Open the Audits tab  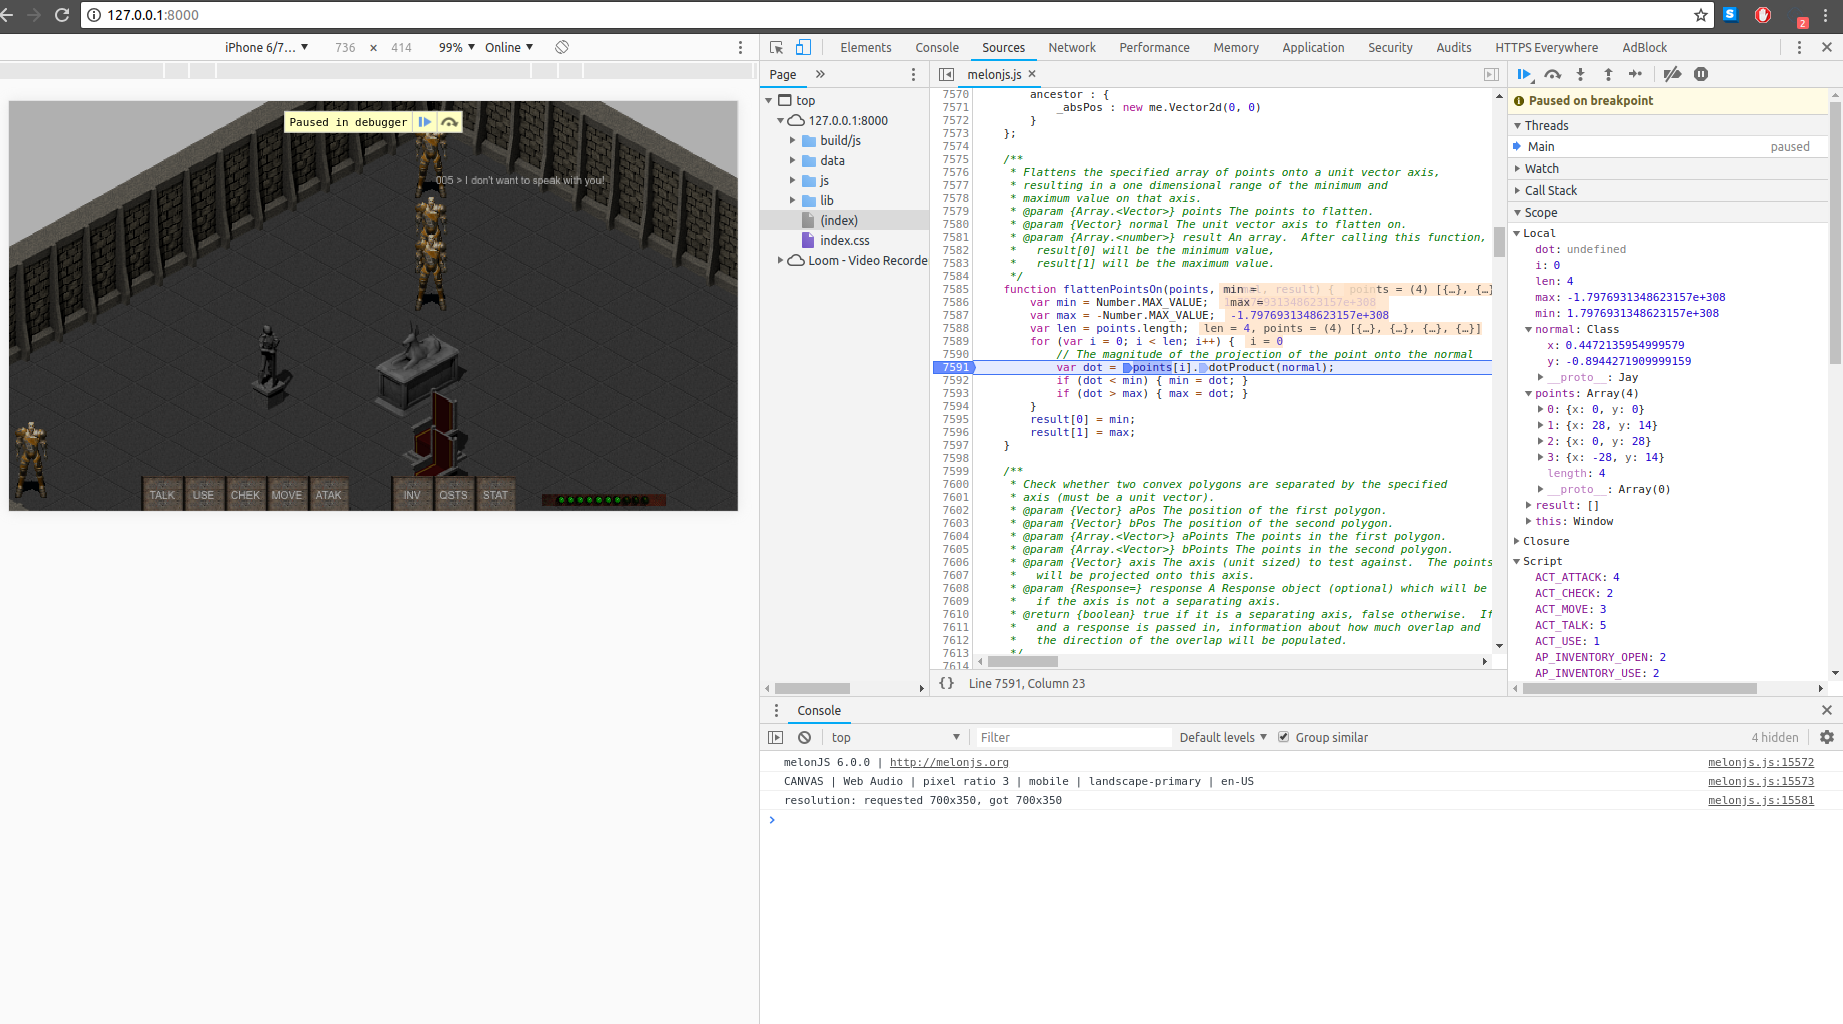[x=1453, y=47]
